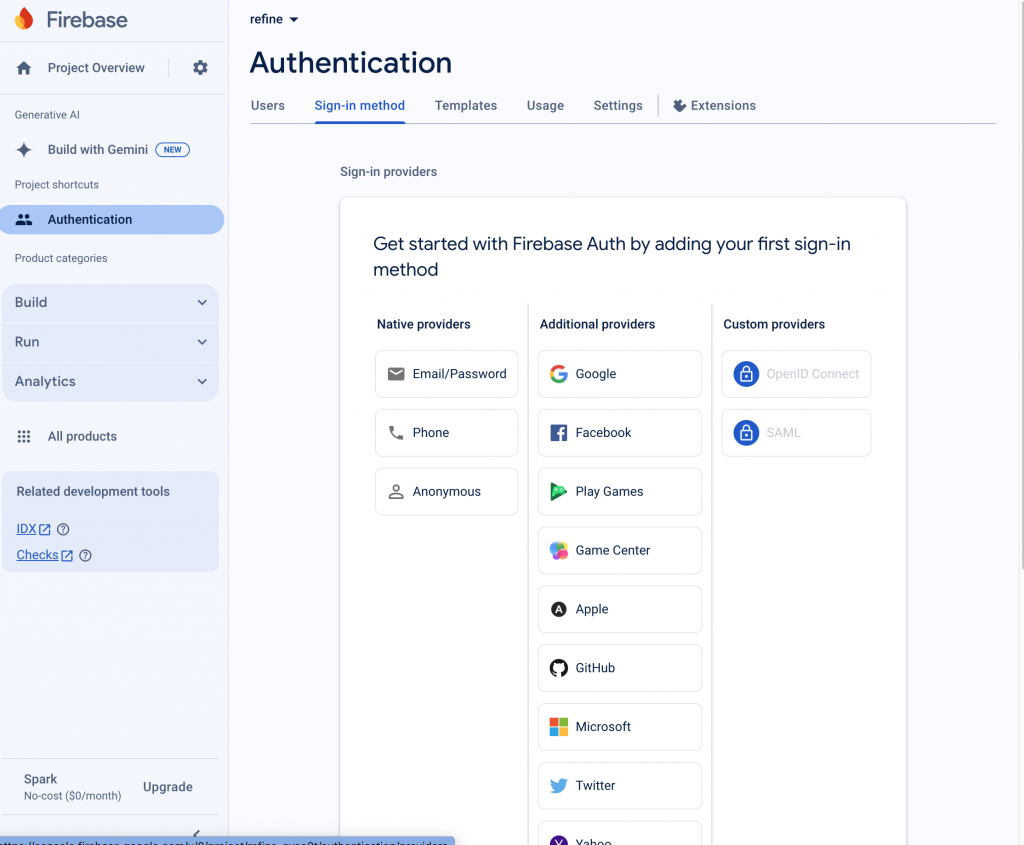Click the Authentication people icon in sidebar
Screen dimensions: 1024x845
coord(24,219)
